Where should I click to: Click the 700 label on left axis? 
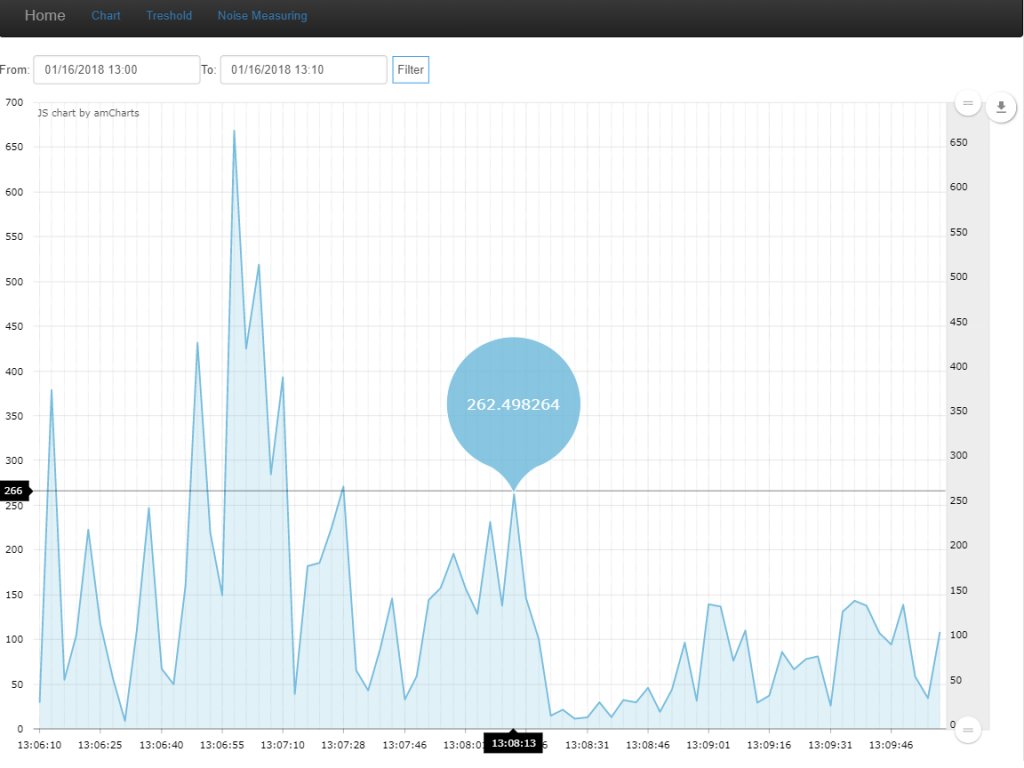tap(14, 103)
